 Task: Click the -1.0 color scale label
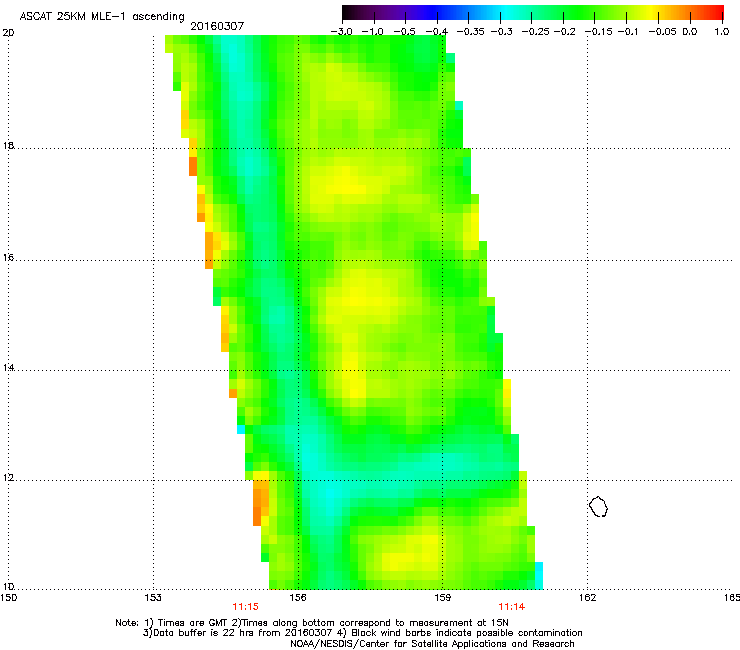[372, 32]
